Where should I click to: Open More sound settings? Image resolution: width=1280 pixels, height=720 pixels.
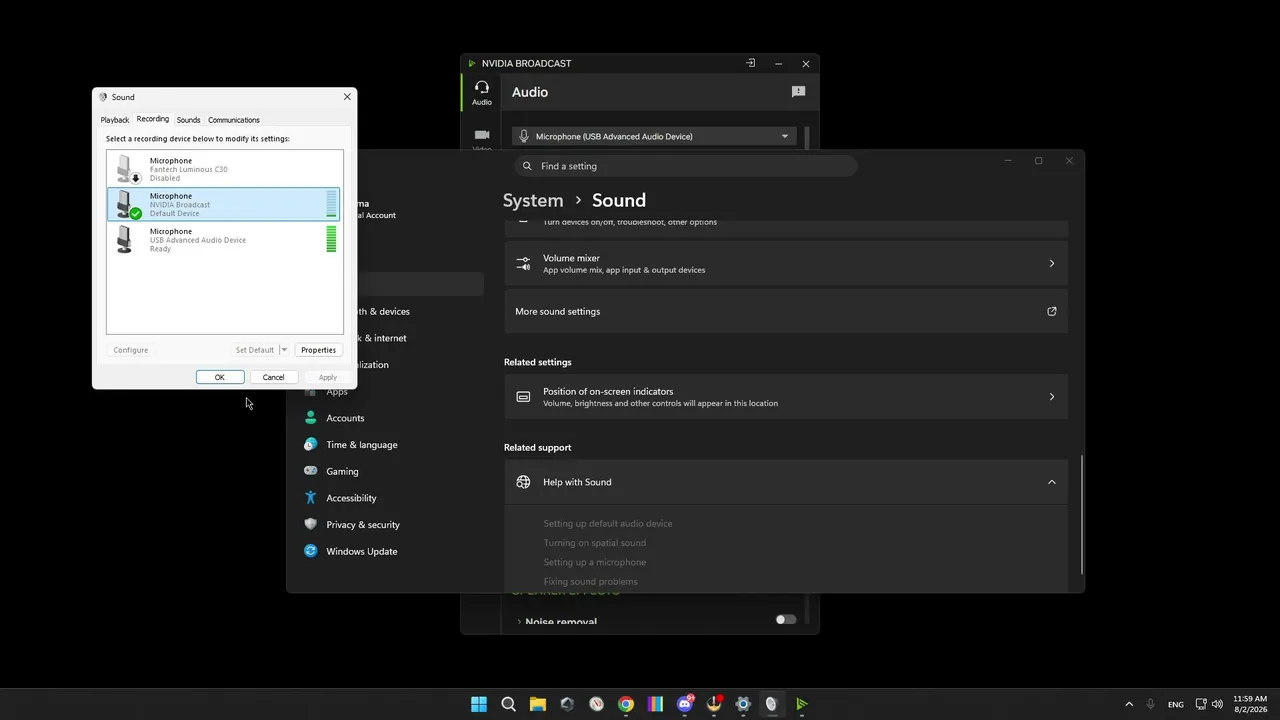[x=786, y=311]
